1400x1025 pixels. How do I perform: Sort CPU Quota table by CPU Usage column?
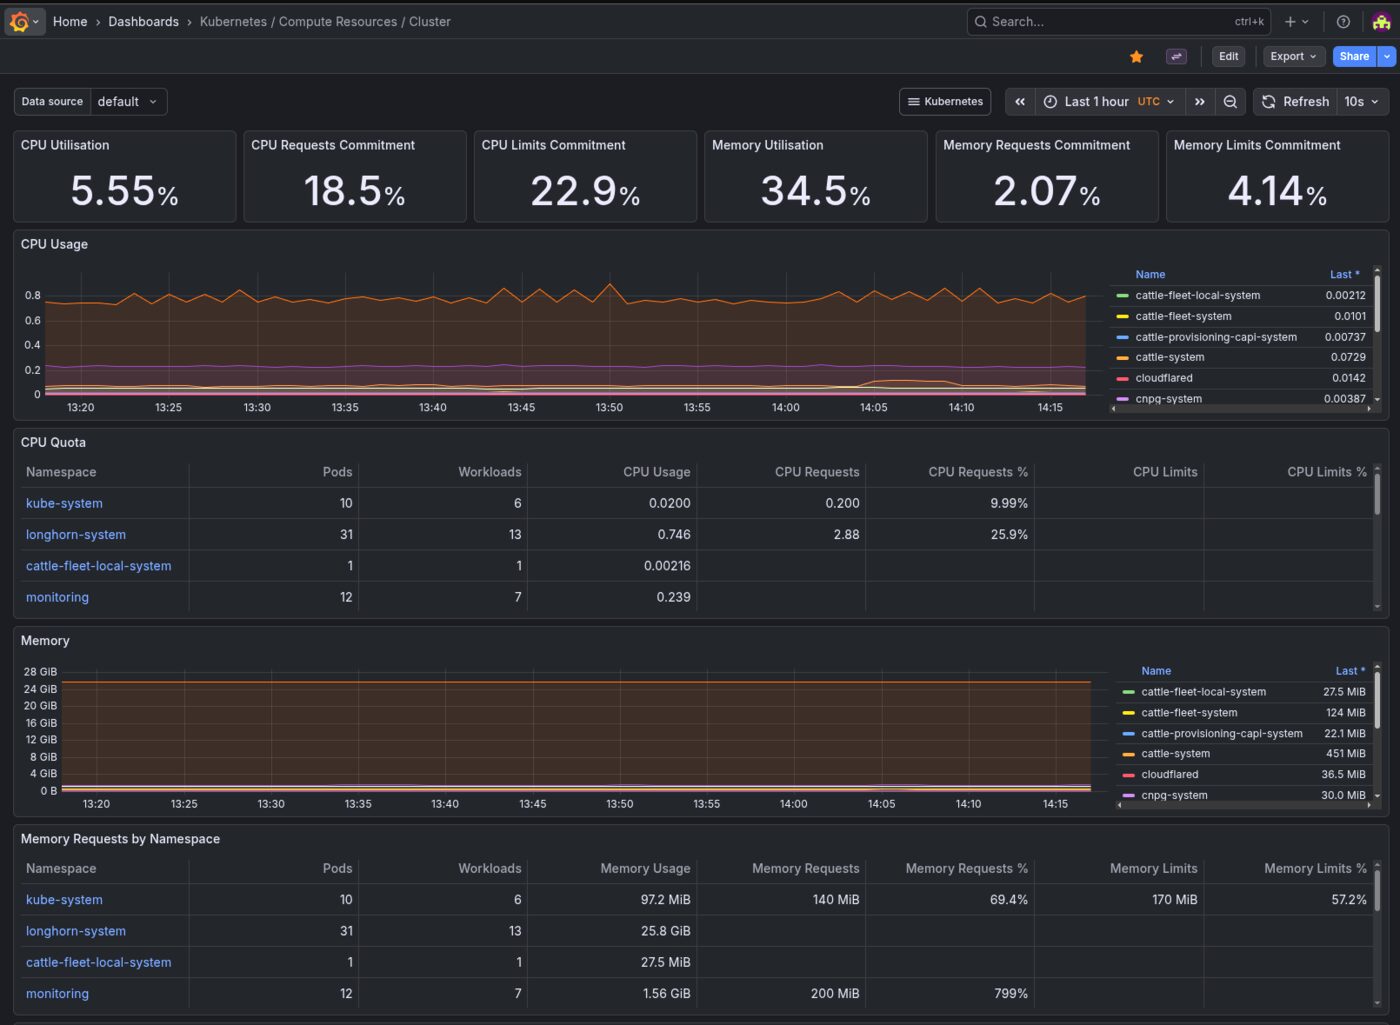coord(656,472)
